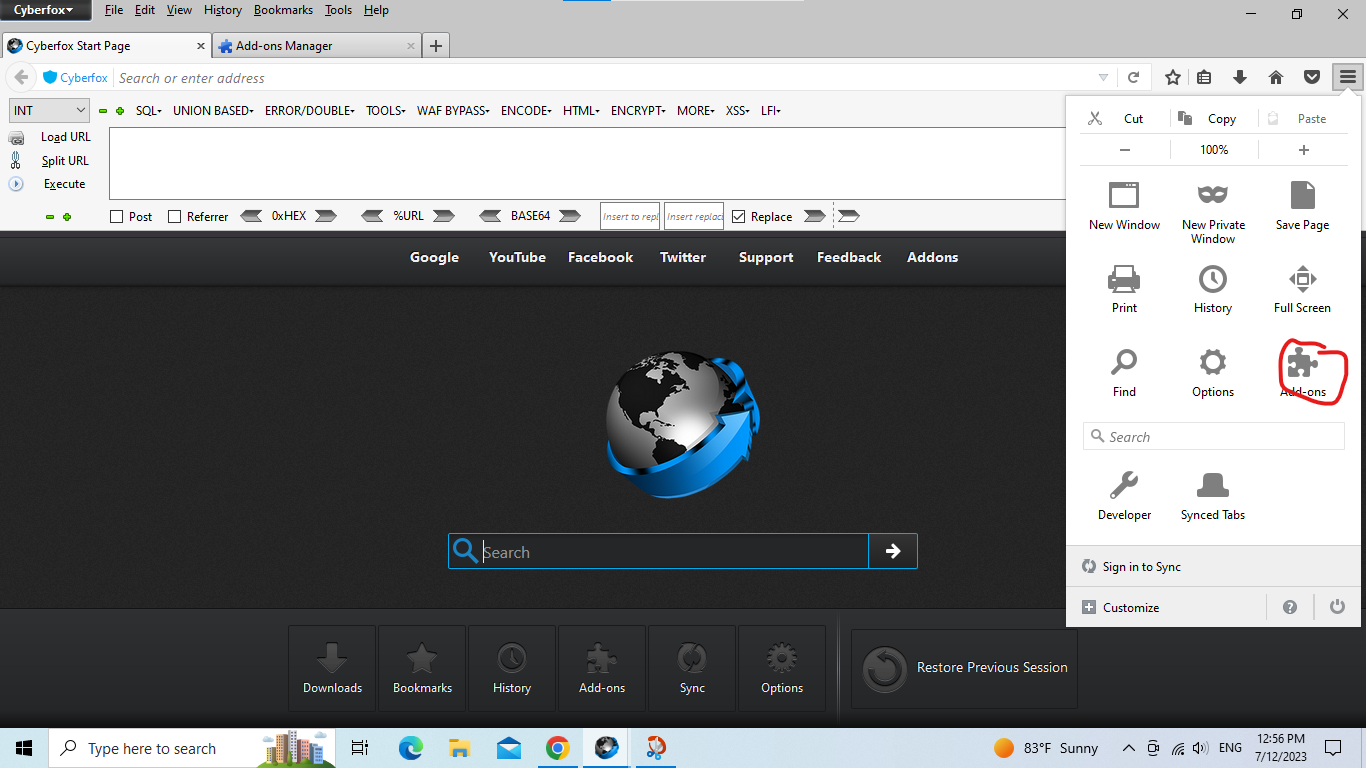Viewport: 1366px width, 768px height.
Task: Click the back arrow button
Action: [x=21, y=77]
